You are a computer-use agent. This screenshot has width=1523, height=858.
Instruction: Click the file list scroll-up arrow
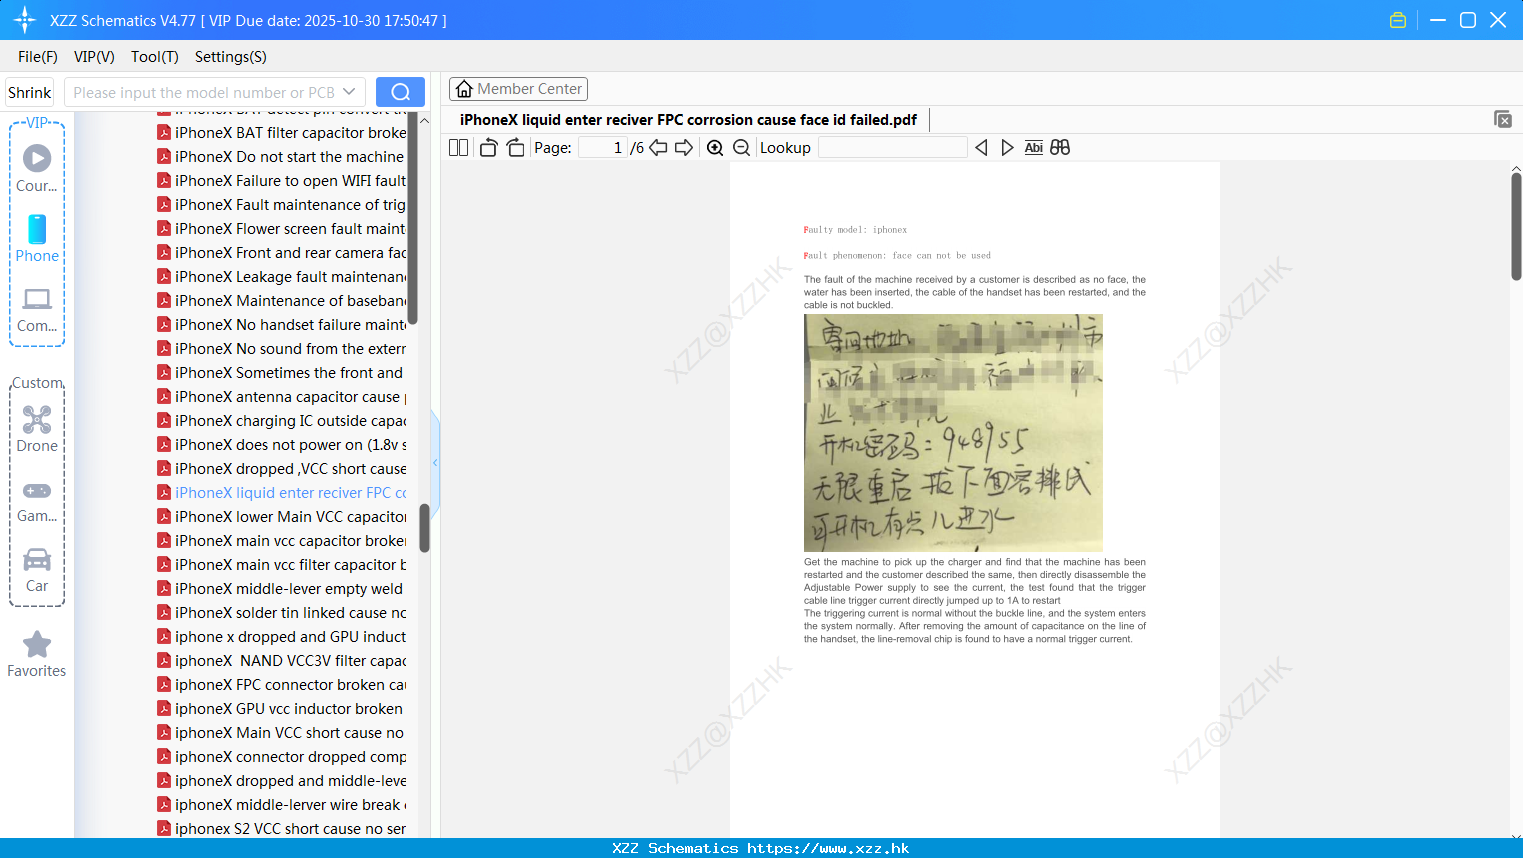[x=424, y=120]
